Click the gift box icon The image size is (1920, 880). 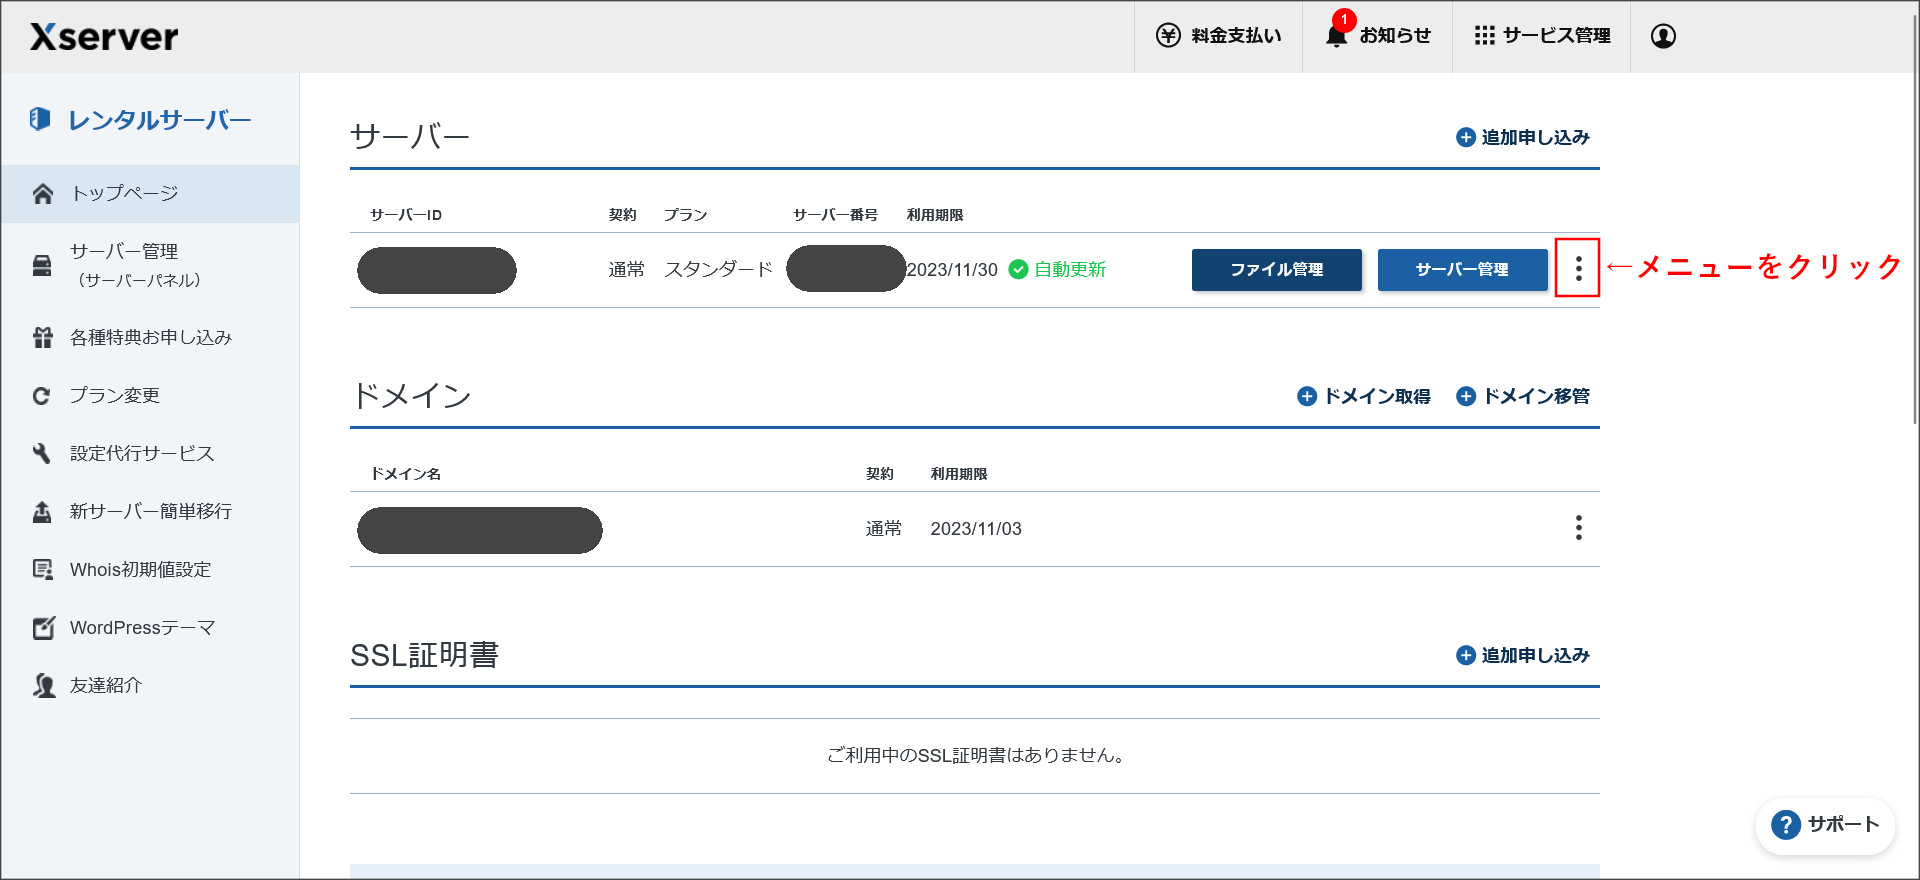click(42, 338)
